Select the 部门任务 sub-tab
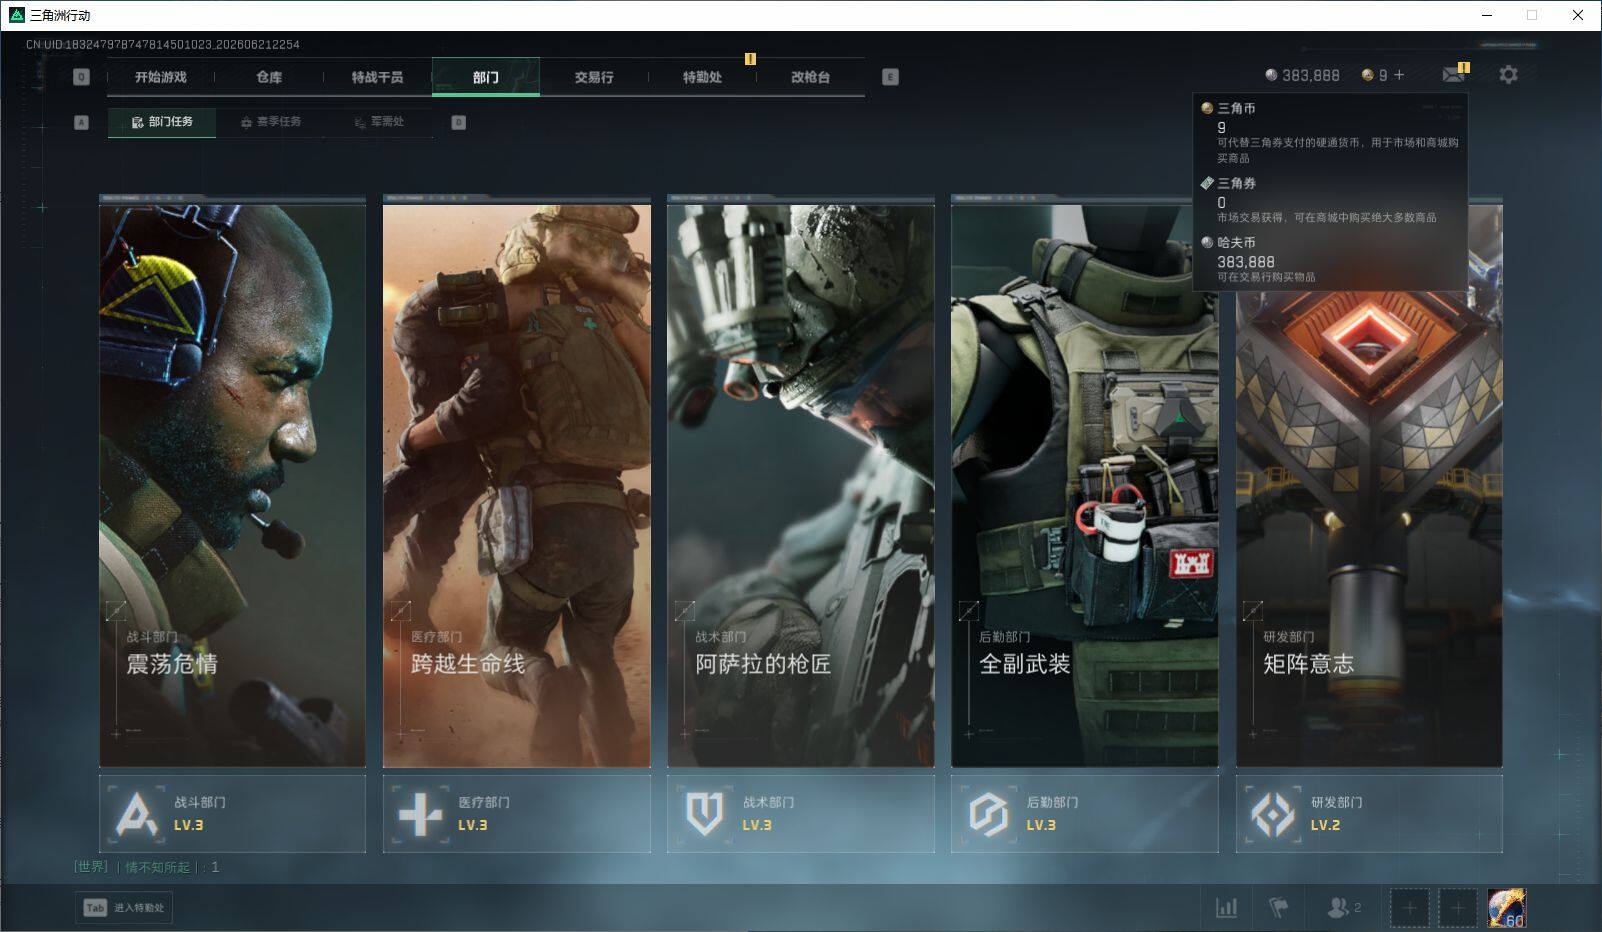 [162, 122]
